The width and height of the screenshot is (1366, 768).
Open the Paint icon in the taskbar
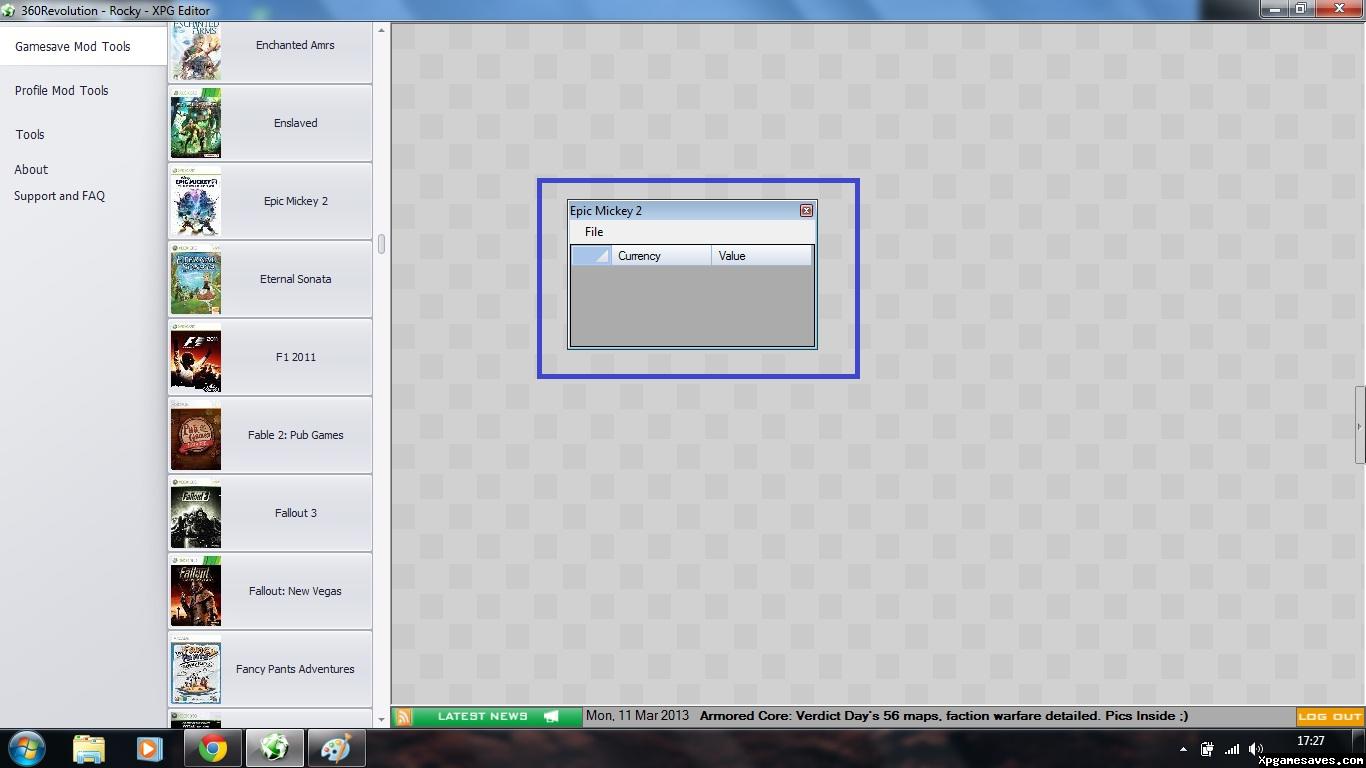tap(336, 748)
